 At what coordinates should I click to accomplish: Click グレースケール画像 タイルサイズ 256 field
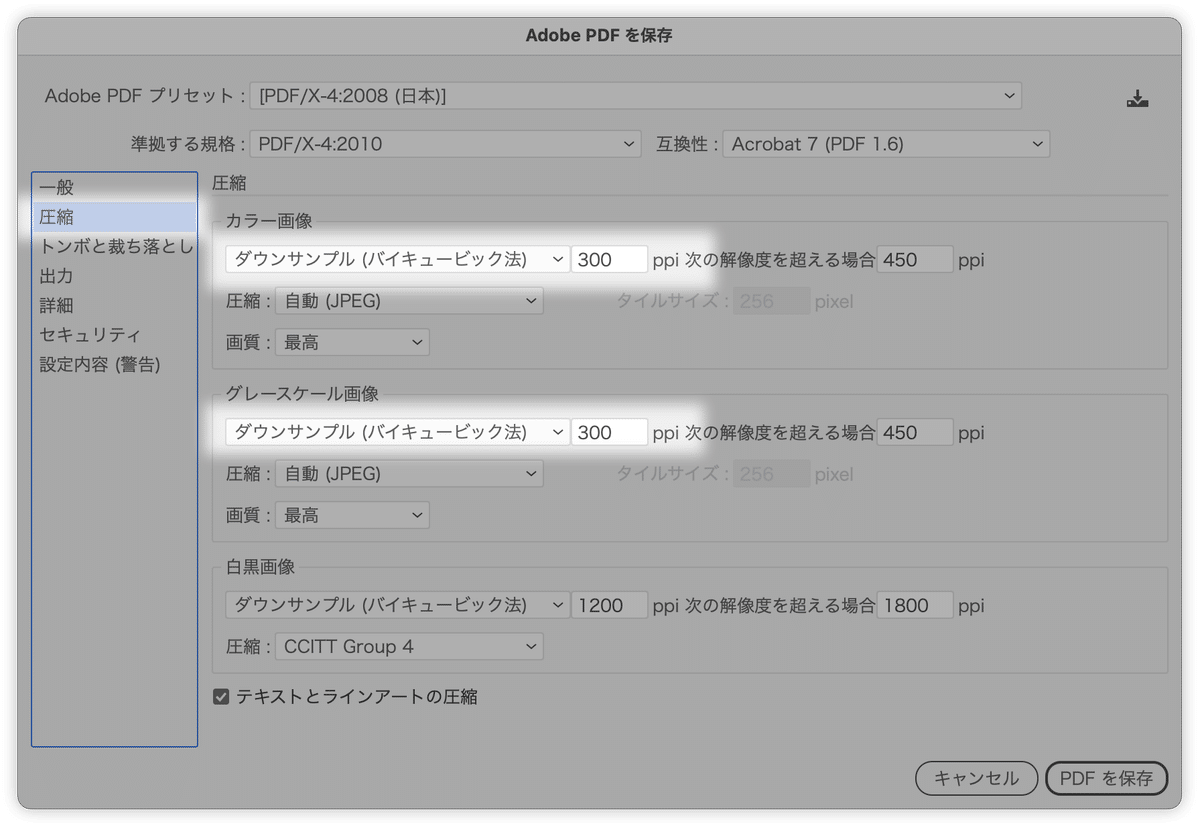pyautogui.click(x=772, y=474)
